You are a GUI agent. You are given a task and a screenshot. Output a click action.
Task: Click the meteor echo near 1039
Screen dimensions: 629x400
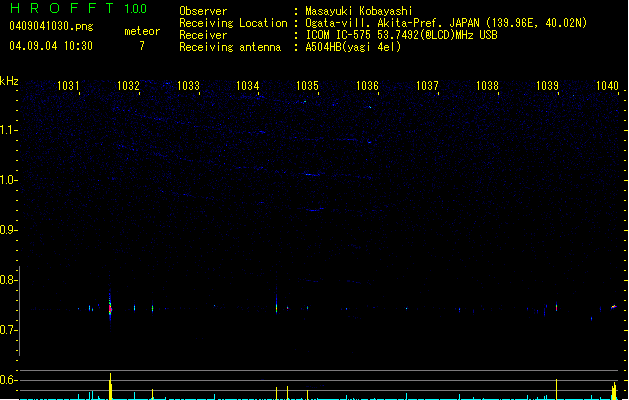(556, 307)
